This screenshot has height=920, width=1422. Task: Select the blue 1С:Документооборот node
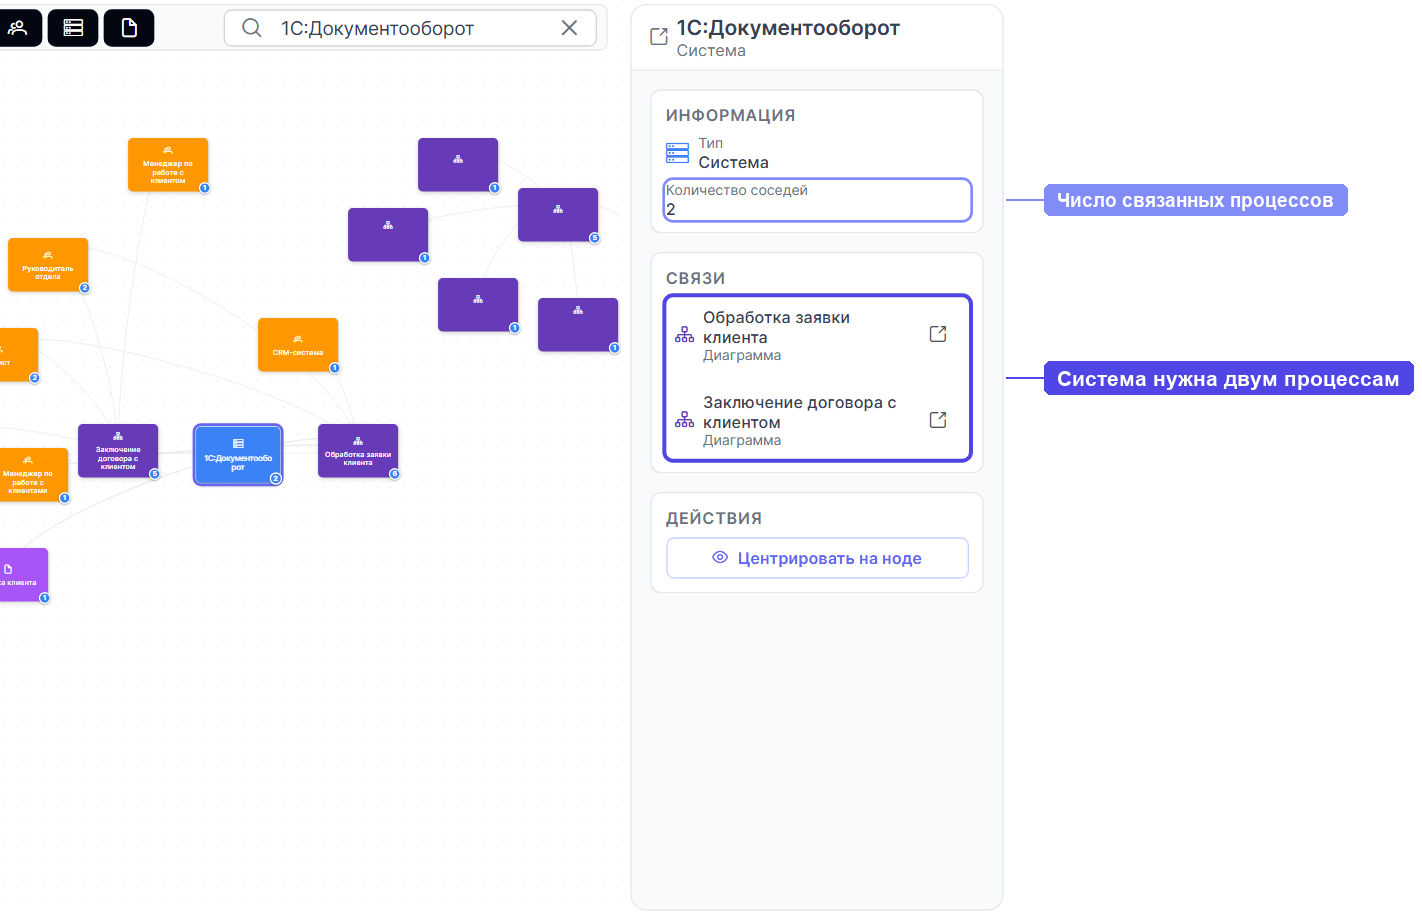pyautogui.click(x=238, y=454)
